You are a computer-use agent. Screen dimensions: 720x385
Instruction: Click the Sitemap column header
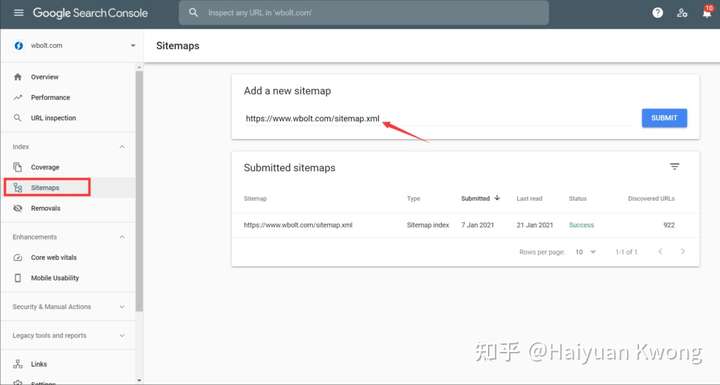point(255,198)
